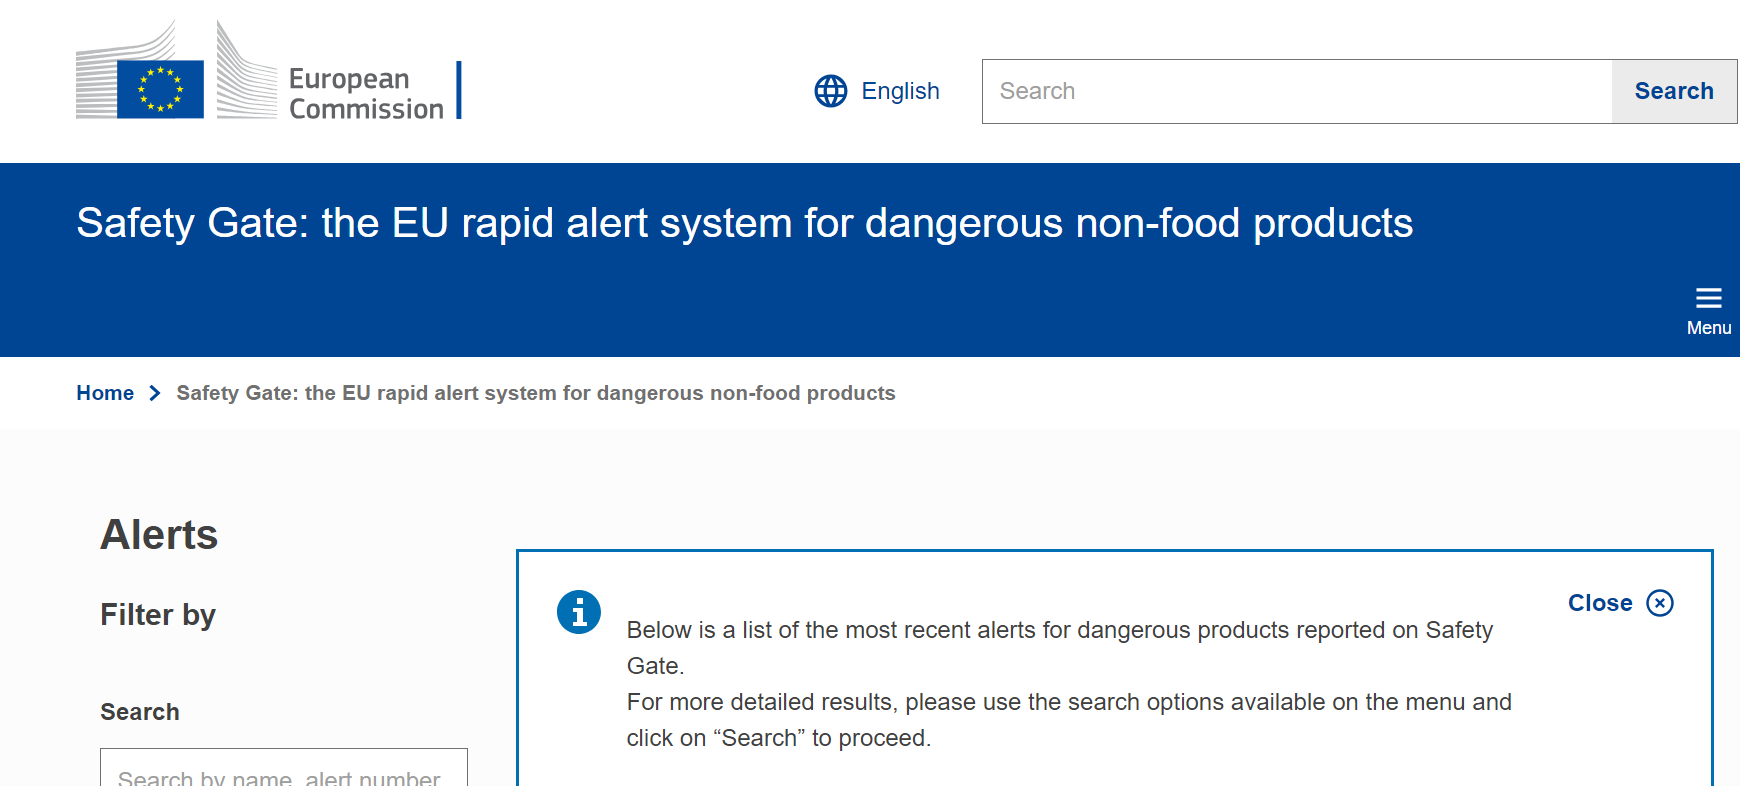Open the English language selector
The height and width of the screenshot is (786, 1740).
pos(900,91)
